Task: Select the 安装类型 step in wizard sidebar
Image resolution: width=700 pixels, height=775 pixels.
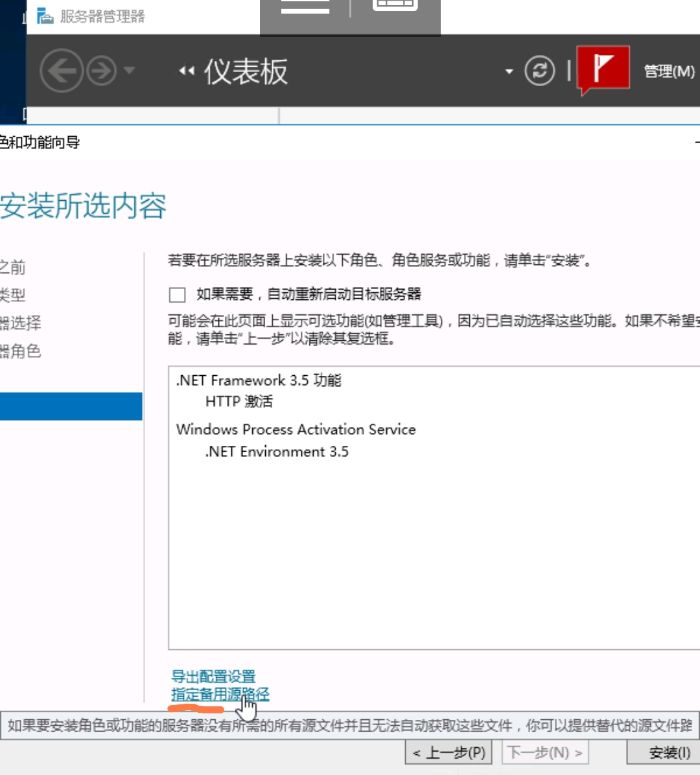Action: coord(13,295)
